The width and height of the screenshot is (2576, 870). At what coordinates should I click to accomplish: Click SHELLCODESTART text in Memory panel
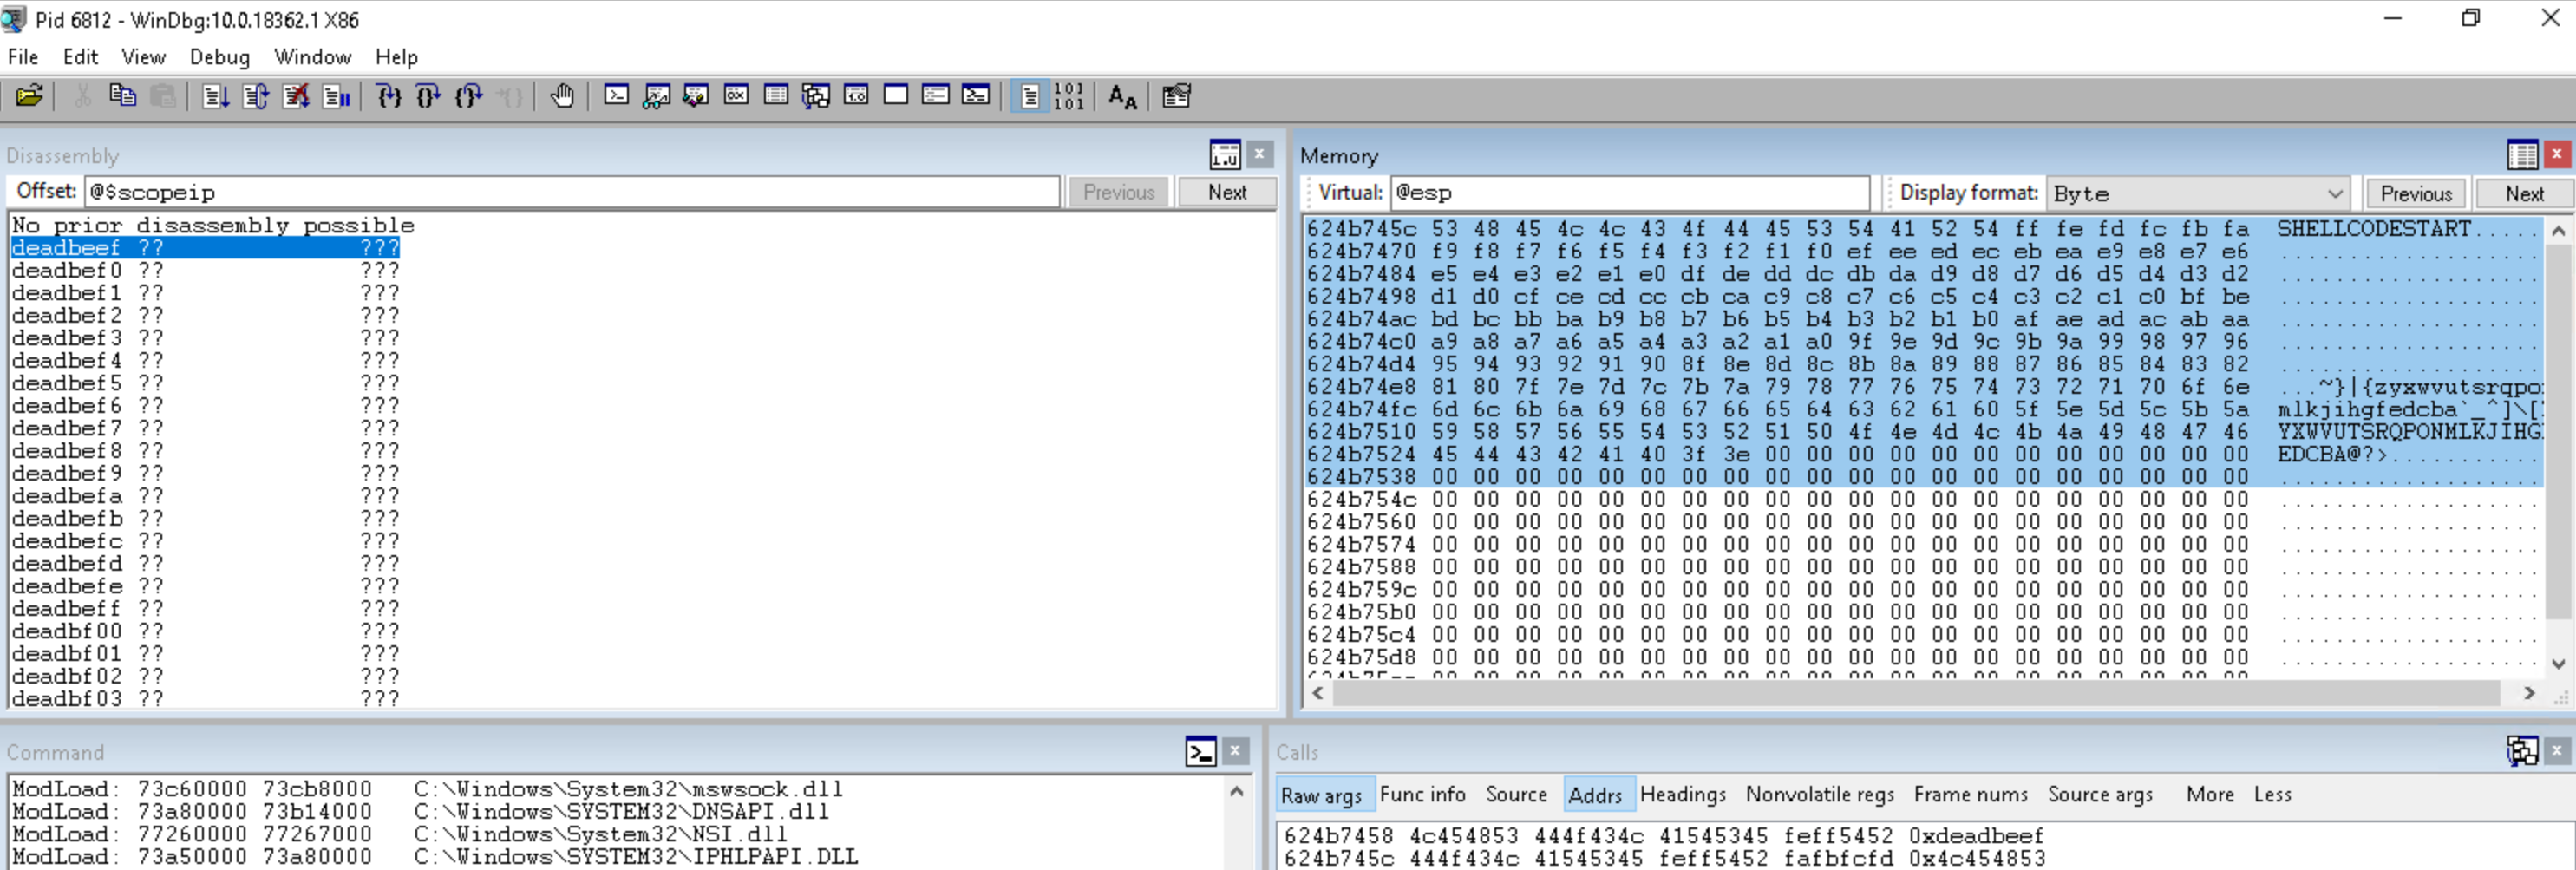[x=2374, y=228]
